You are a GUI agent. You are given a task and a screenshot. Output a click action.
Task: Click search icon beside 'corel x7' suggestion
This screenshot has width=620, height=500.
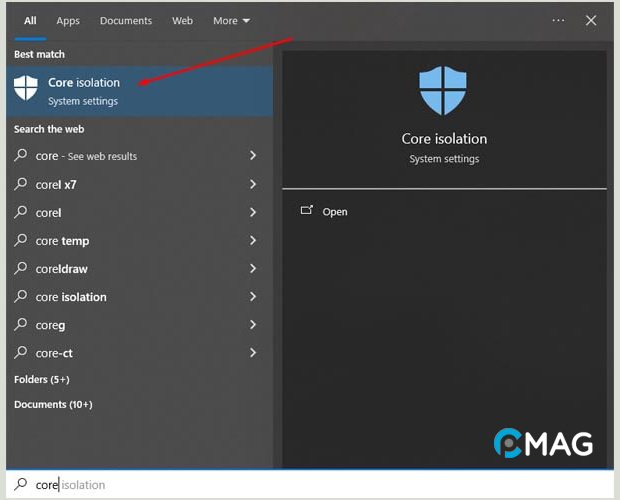(21, 185)
